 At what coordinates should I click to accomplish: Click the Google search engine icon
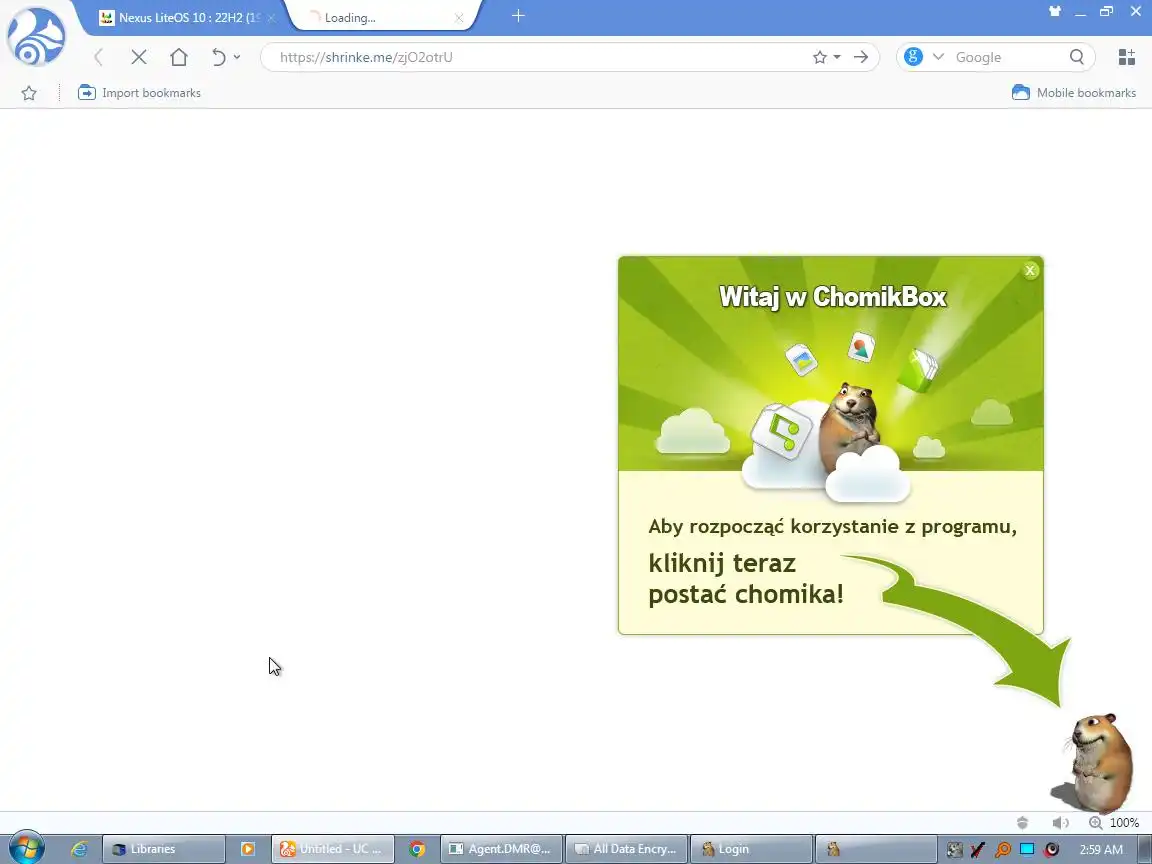tap(913, 57)
